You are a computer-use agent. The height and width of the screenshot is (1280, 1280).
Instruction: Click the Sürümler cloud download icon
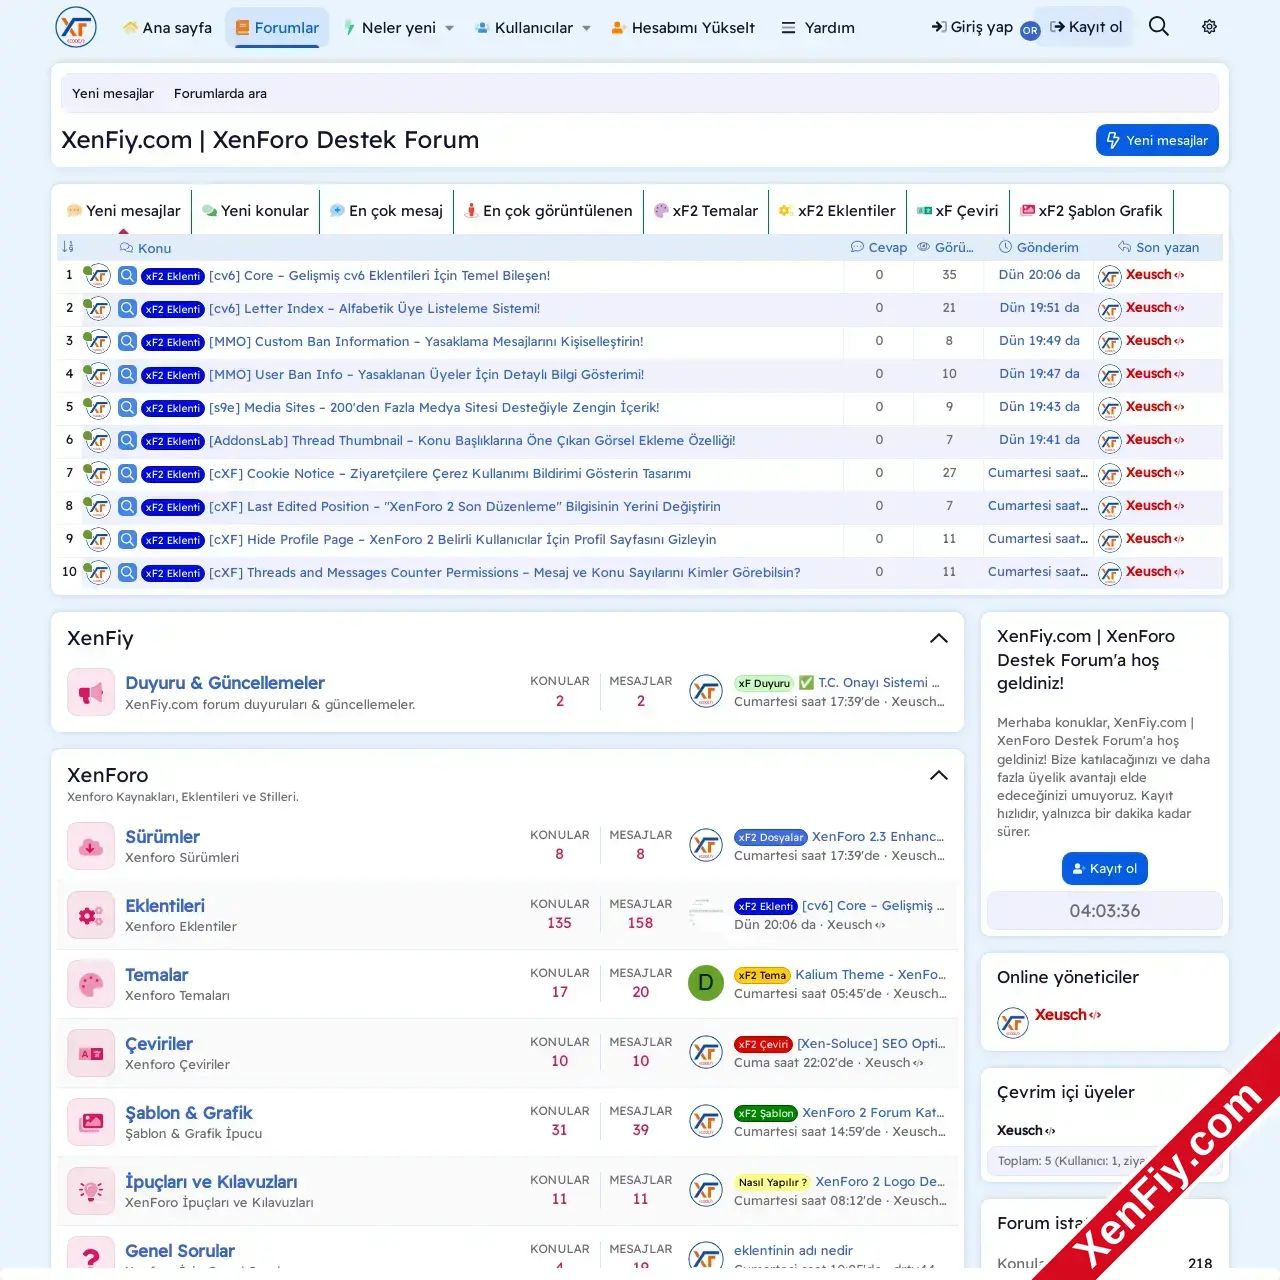point(91,846)
